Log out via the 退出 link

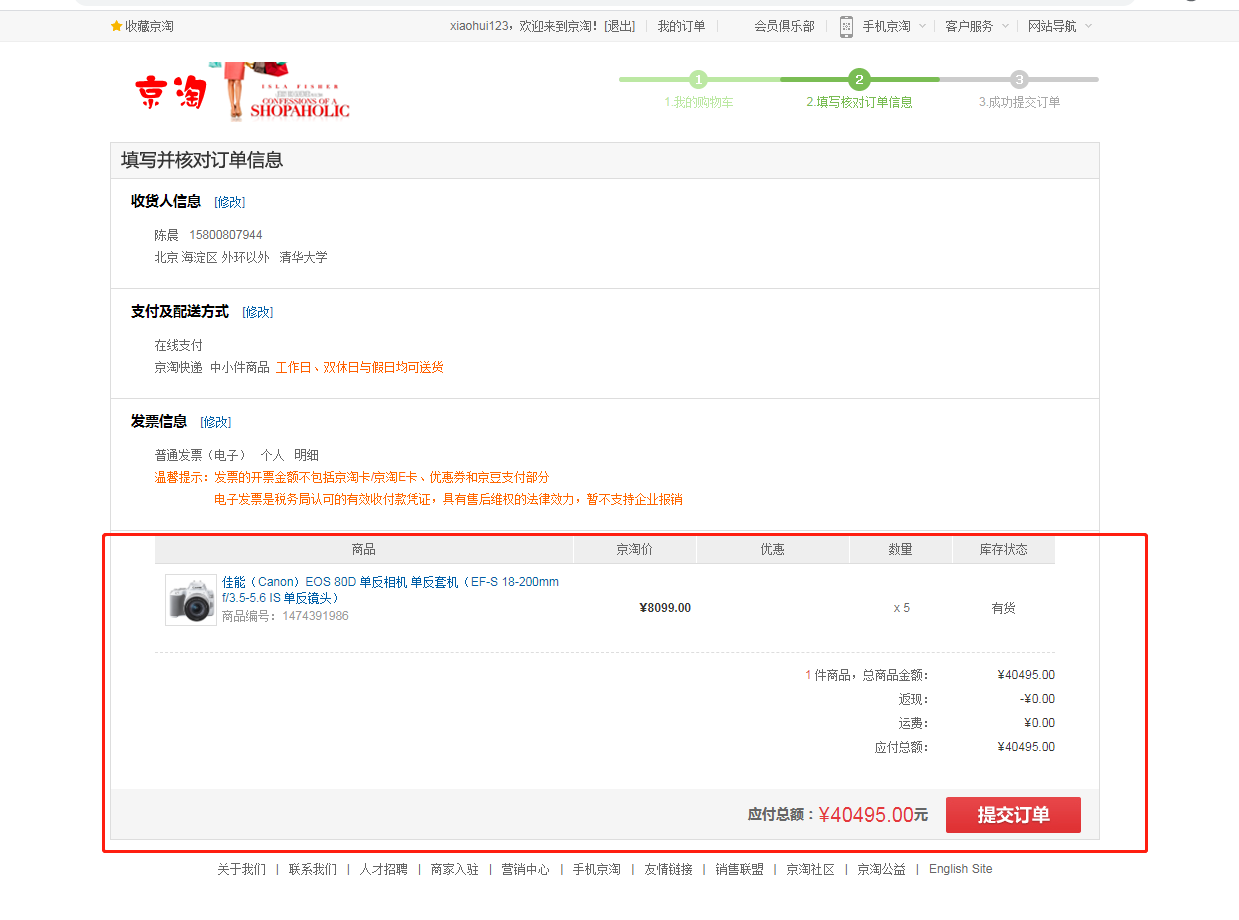620,26
